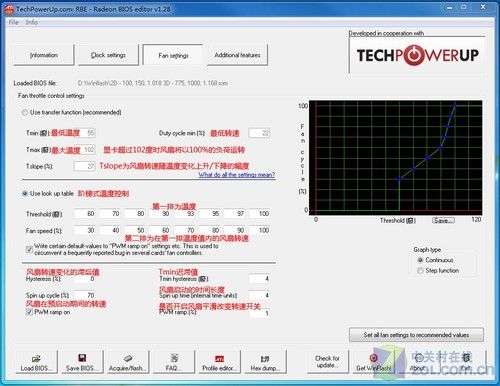Open Hex dump icon button
Image resolution: width=500 pixels, height=386 pixels.
tap(265, 359)
